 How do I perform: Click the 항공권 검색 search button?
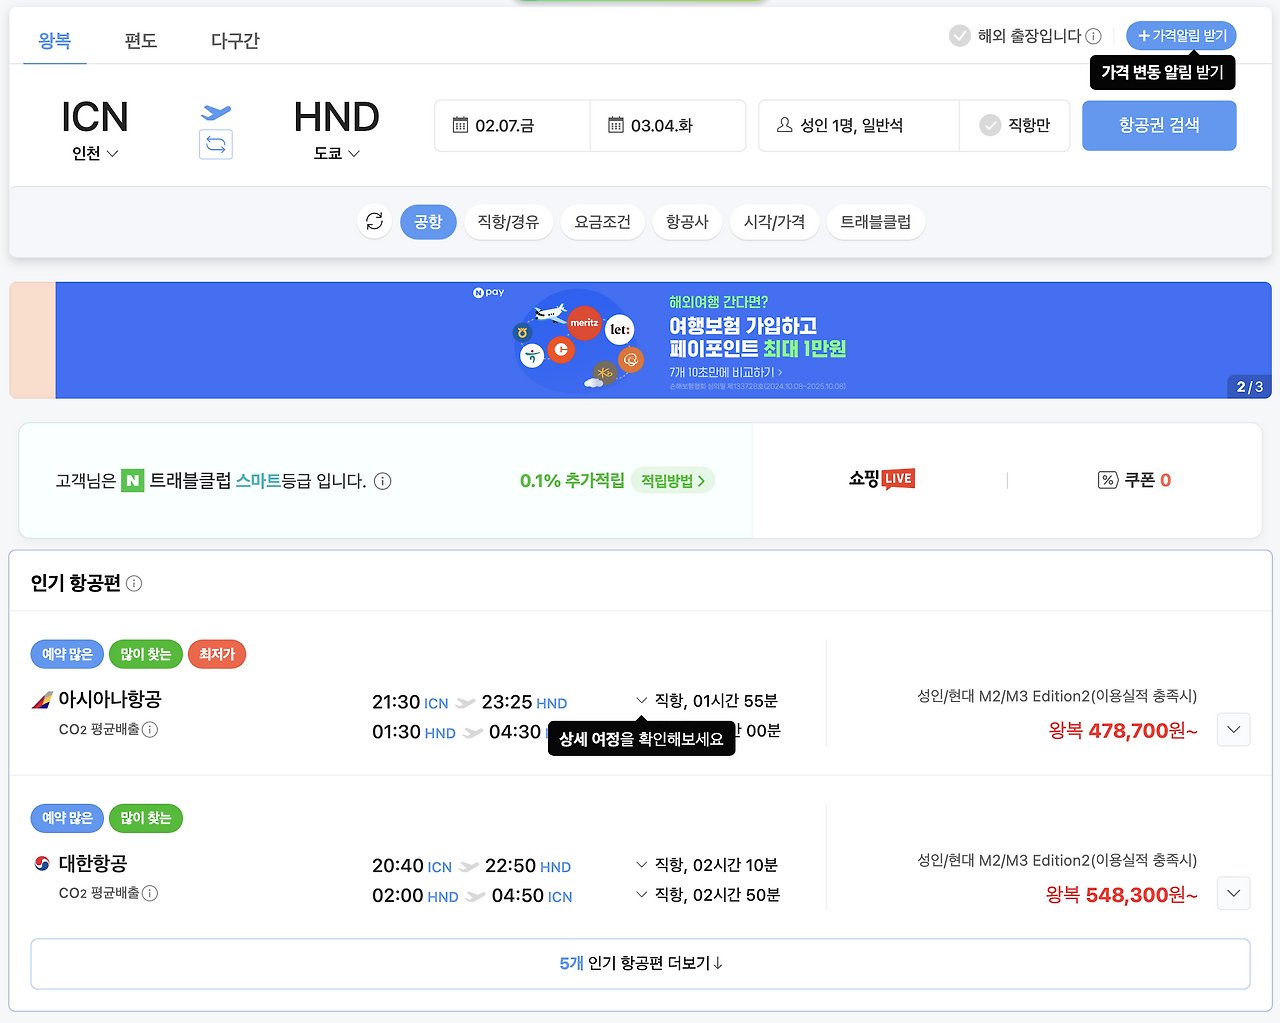point(1159,125)
